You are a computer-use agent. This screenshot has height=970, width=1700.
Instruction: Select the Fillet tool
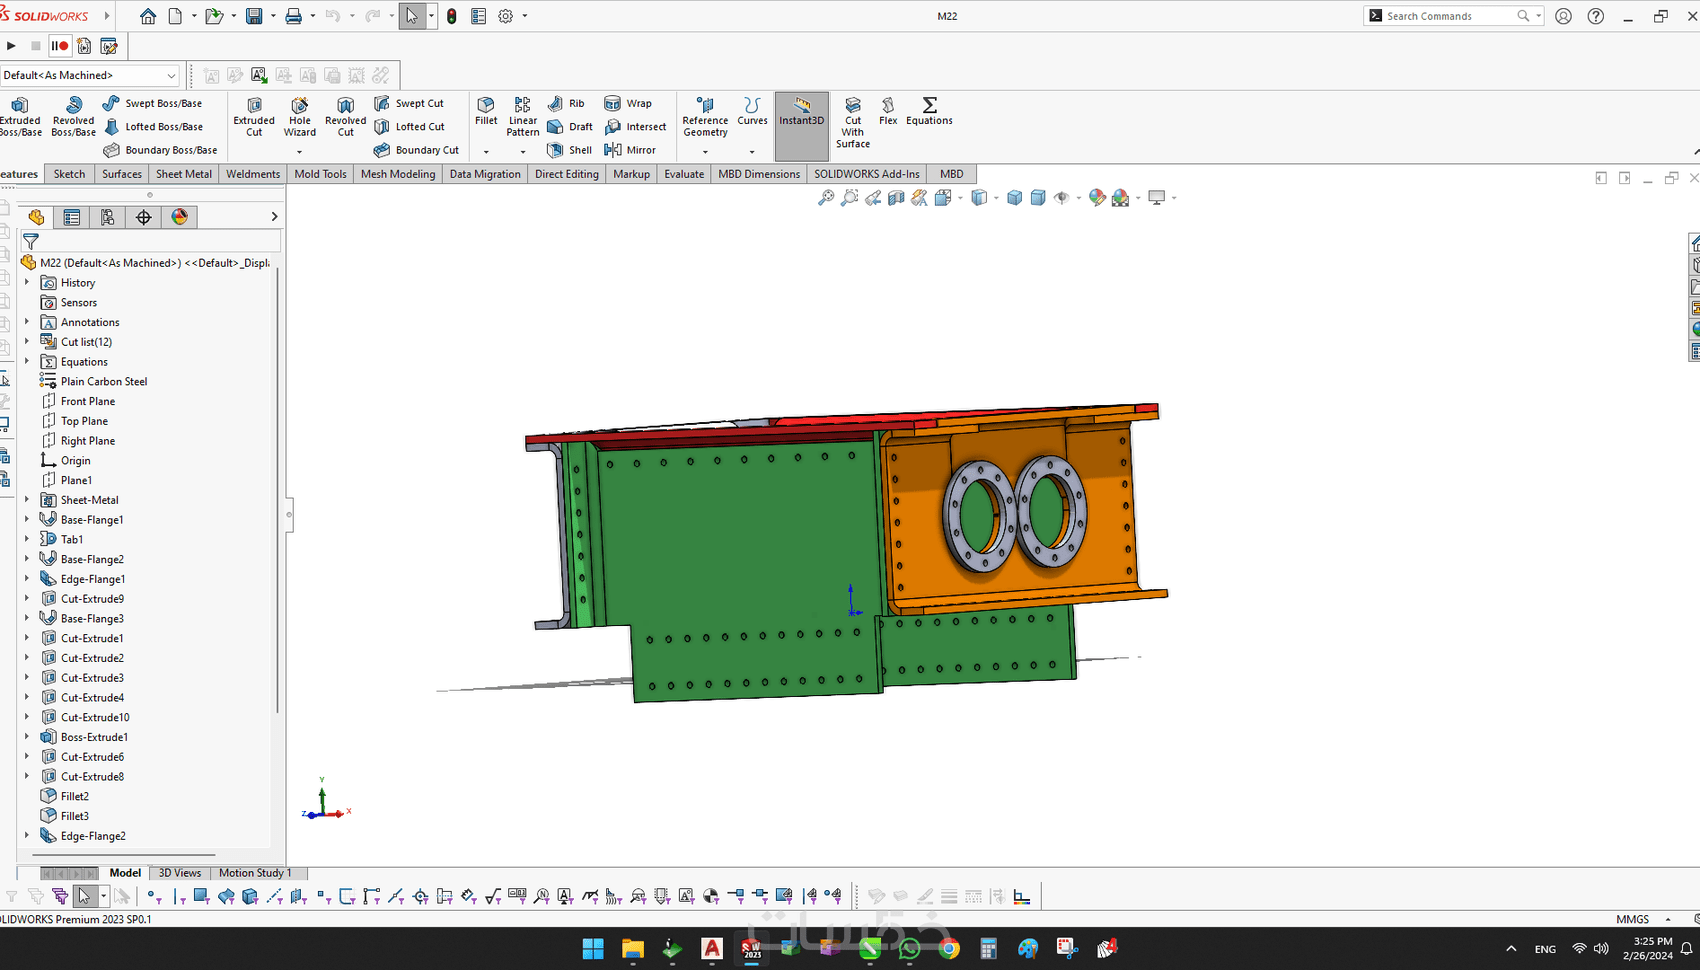pos(486,111)
